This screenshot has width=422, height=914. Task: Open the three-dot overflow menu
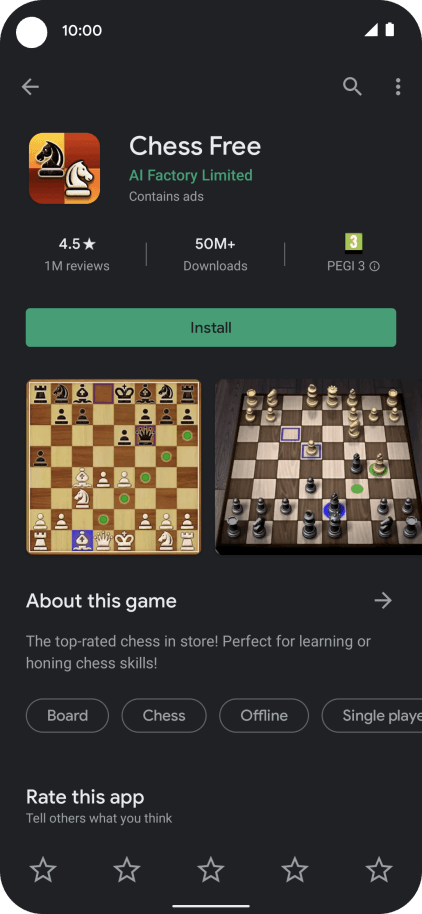pos(398,87)
